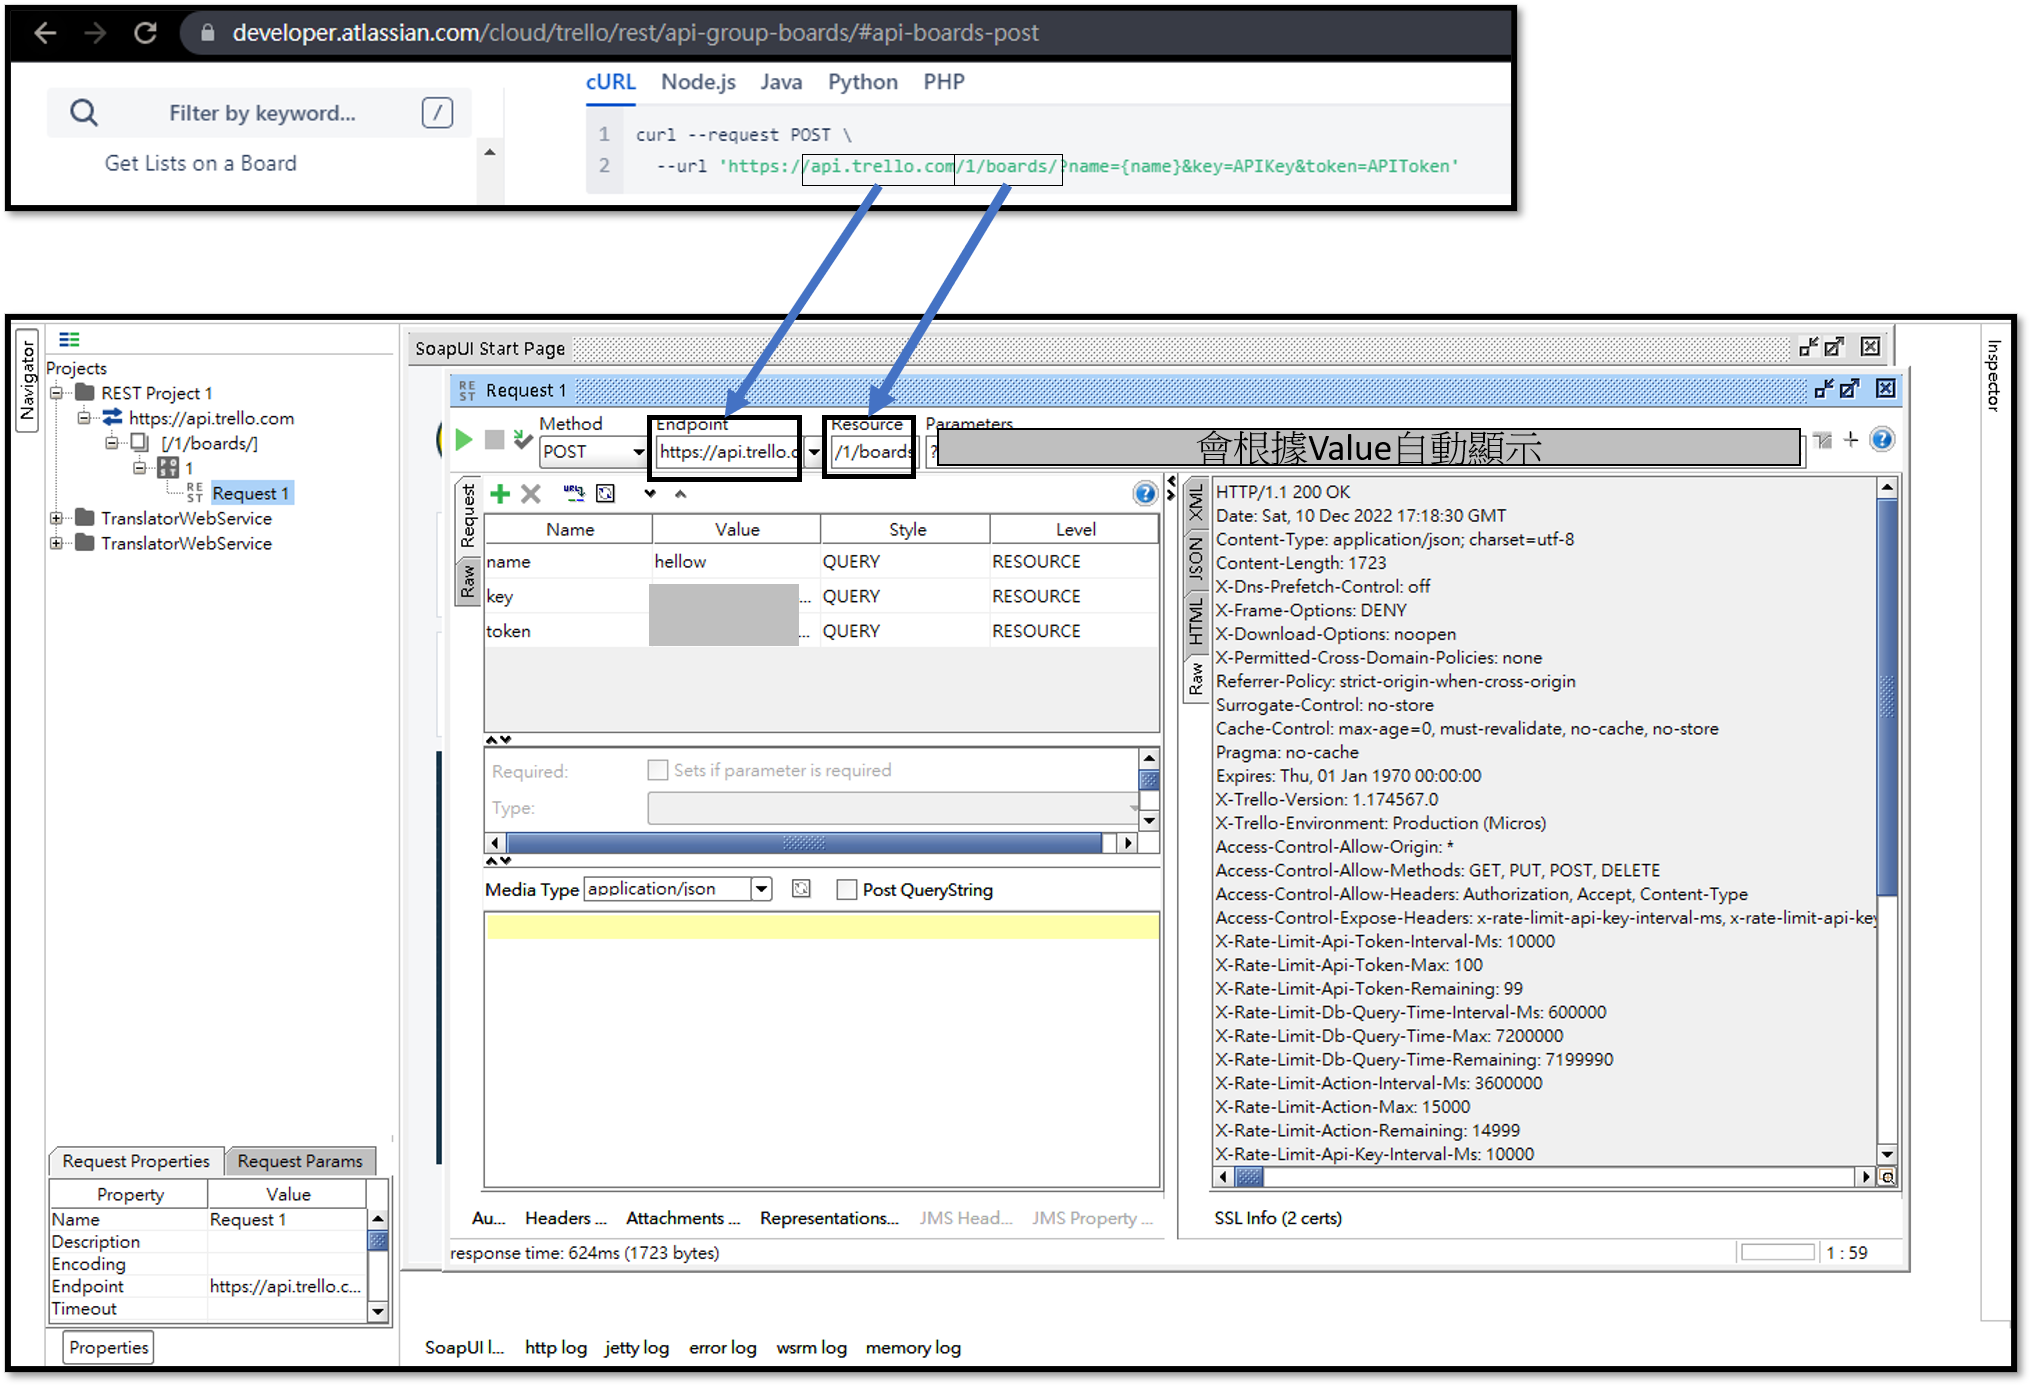This screenshot has width=2030, height=1385.
Task: Add a parameter with green plus
Action: tap(500, 494)
